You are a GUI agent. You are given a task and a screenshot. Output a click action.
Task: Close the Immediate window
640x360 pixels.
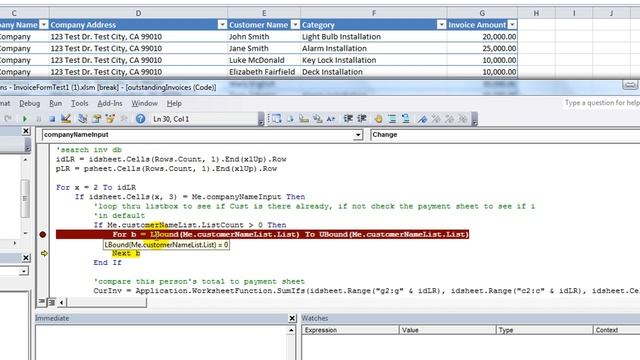[292, 318]
